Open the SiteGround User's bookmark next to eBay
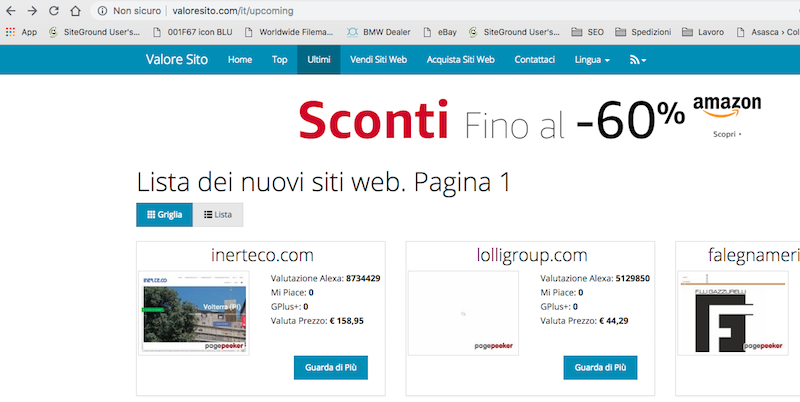 point(514,32)
